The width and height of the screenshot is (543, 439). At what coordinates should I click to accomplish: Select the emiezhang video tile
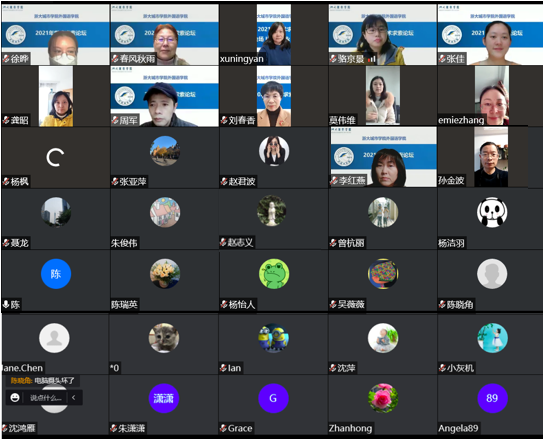click(490, 96)
